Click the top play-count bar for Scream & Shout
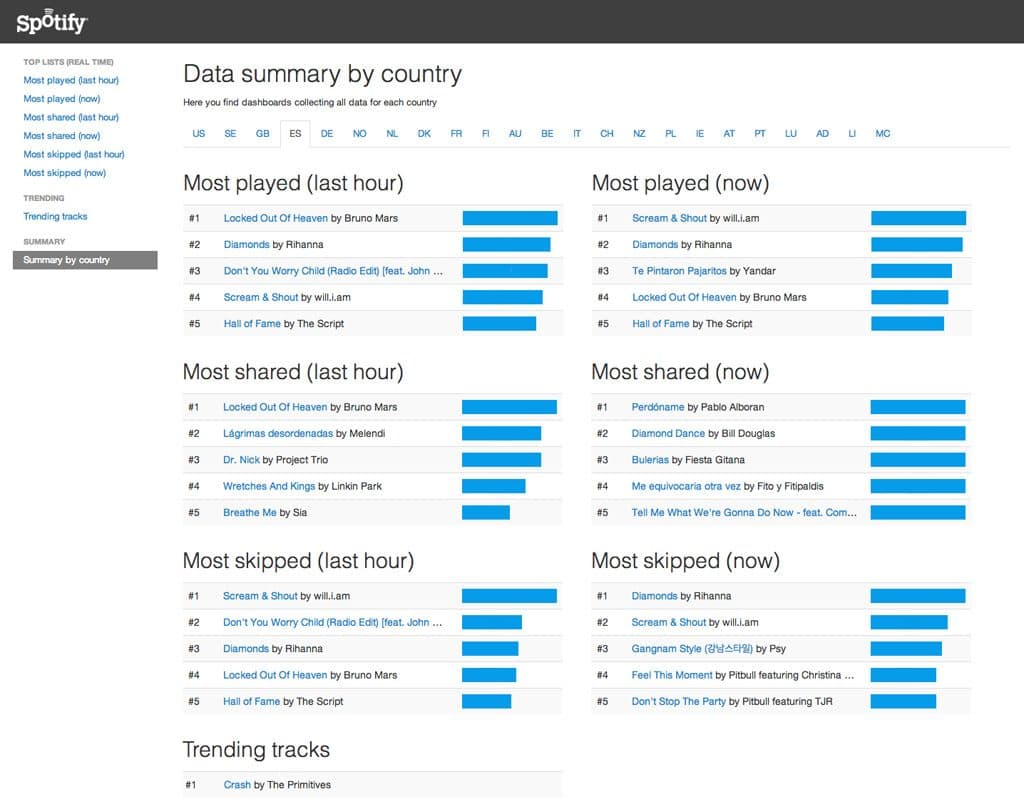The height and width of the screenshot is (809, 1024). click(x=918, y=217)
